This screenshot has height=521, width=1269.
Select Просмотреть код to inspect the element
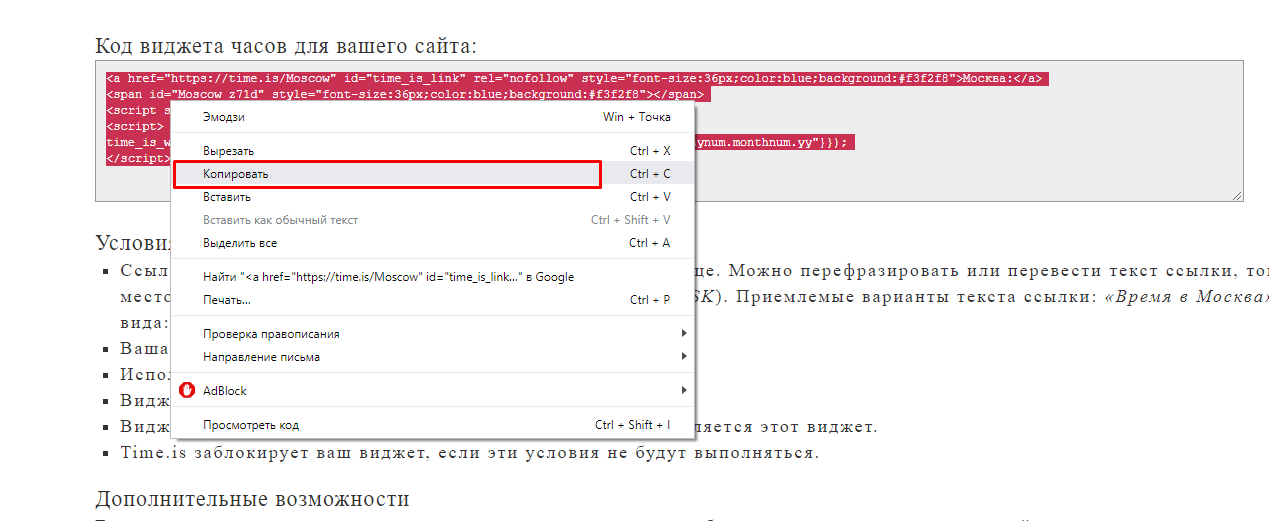click(250, 425)
